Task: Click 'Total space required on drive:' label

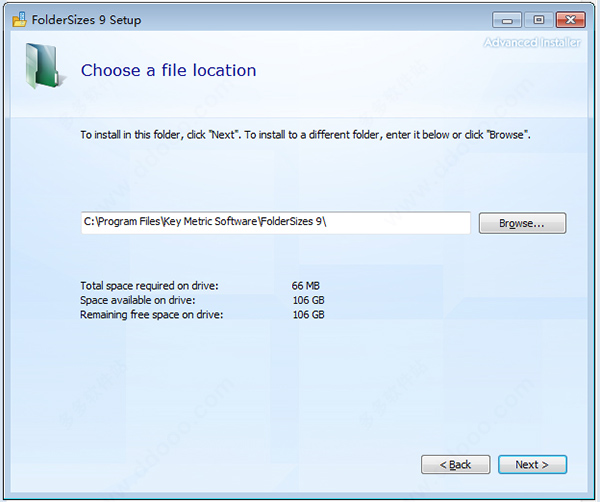Action: tap(149, 286)
